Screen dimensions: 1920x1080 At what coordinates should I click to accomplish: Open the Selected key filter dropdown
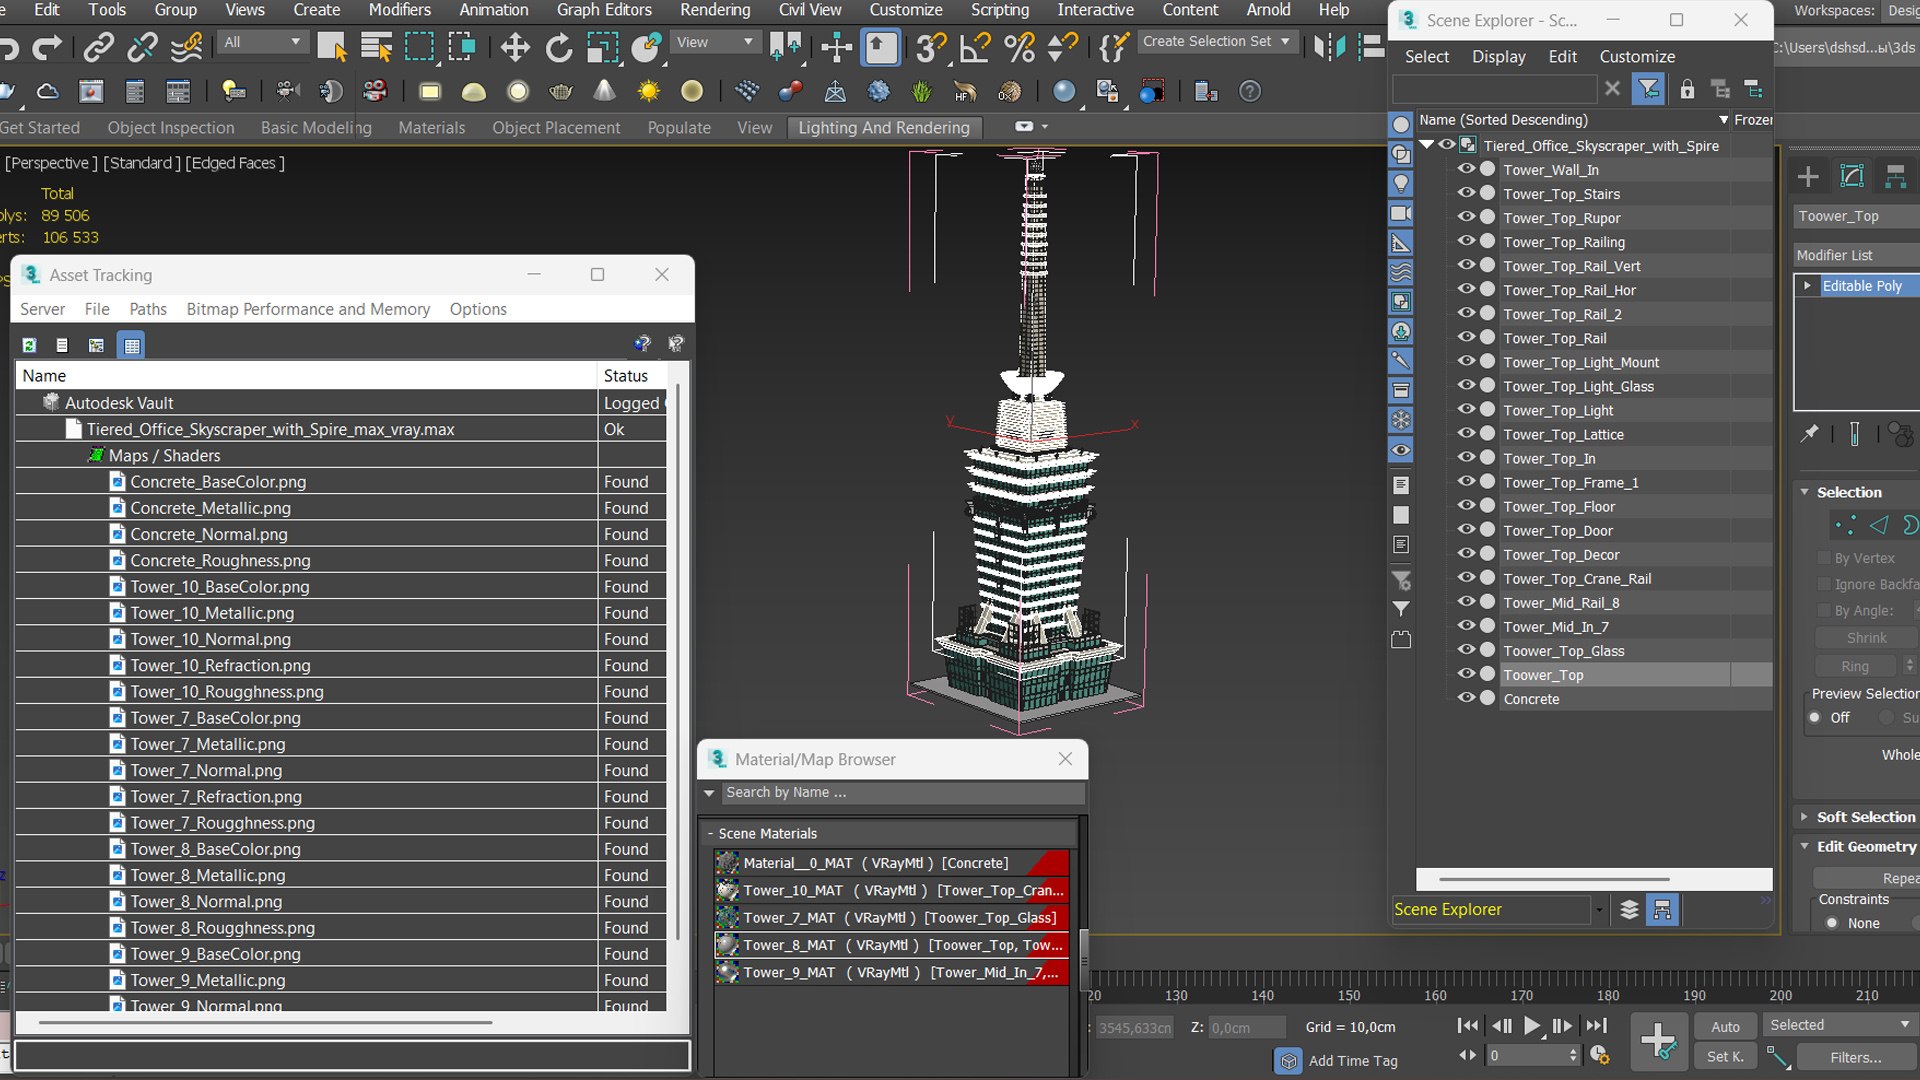(1840, 1025)
